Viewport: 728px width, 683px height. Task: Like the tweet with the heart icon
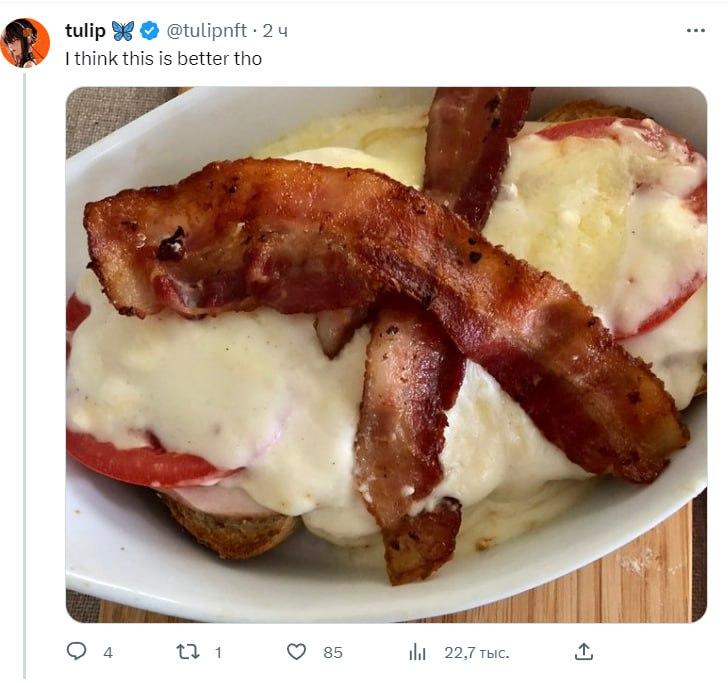(296, 652)
